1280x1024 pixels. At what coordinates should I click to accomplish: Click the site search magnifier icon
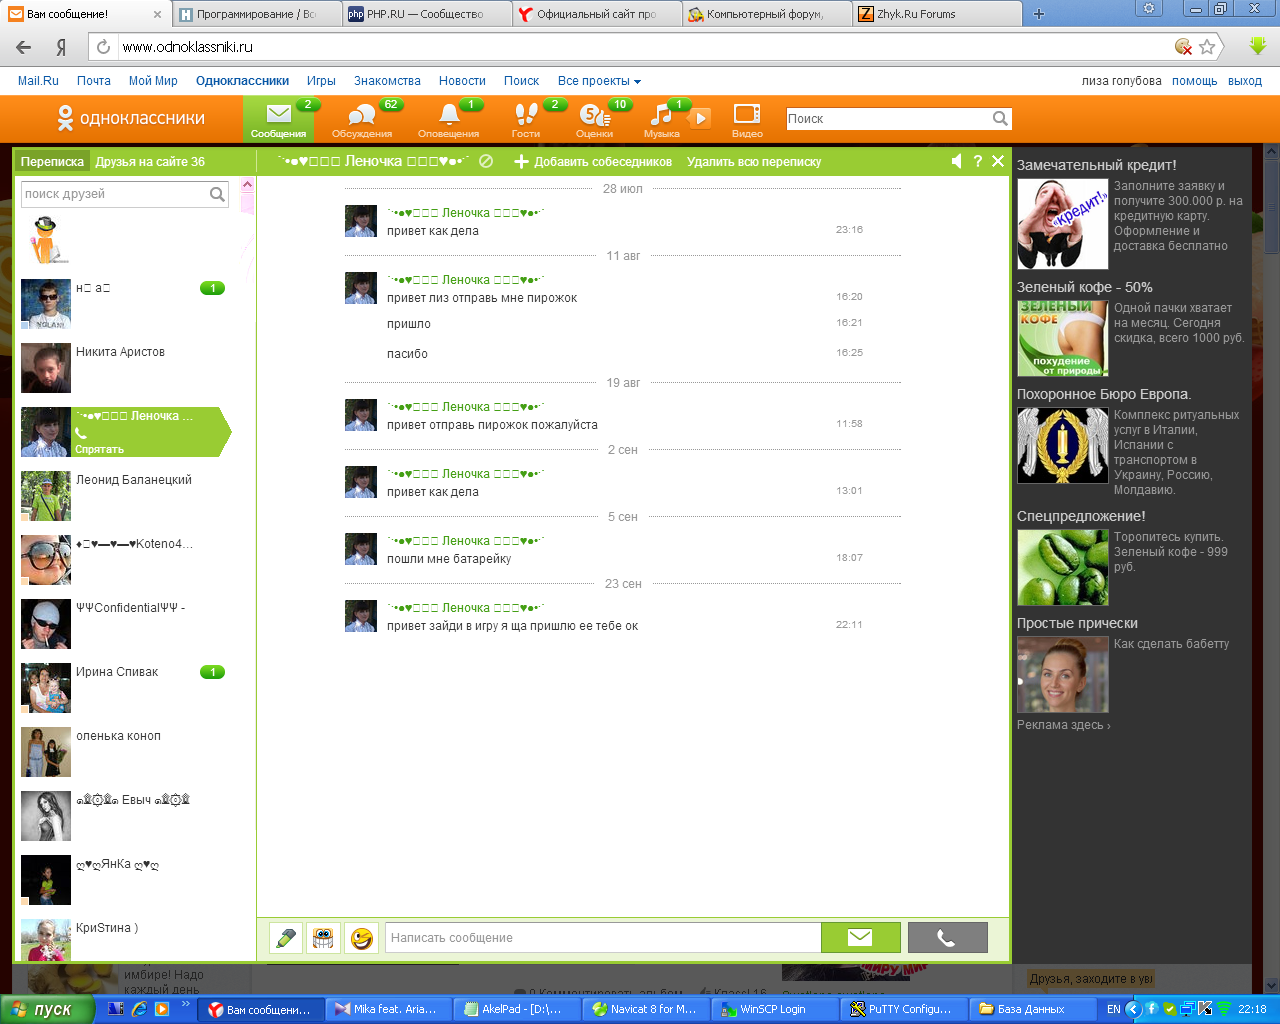coord(1000,118)
